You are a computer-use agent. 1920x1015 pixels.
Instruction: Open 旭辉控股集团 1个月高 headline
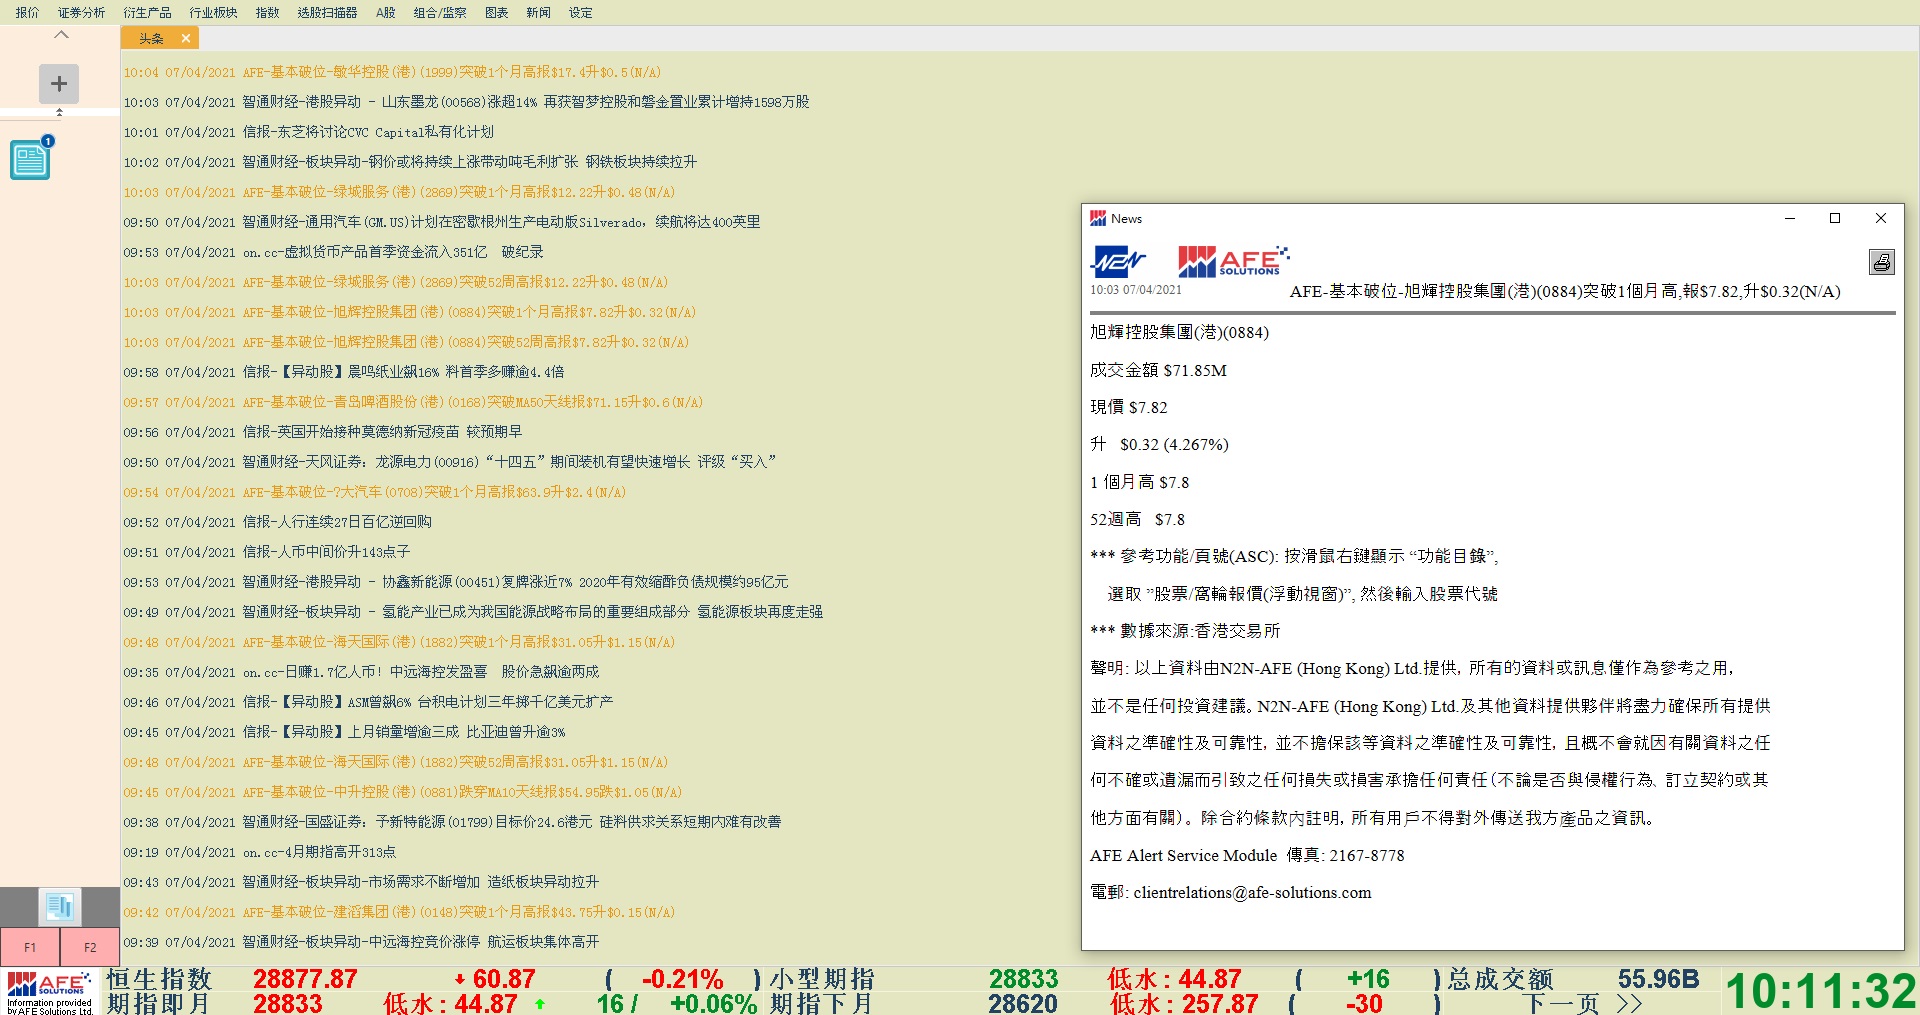click(x=409, y=312)
